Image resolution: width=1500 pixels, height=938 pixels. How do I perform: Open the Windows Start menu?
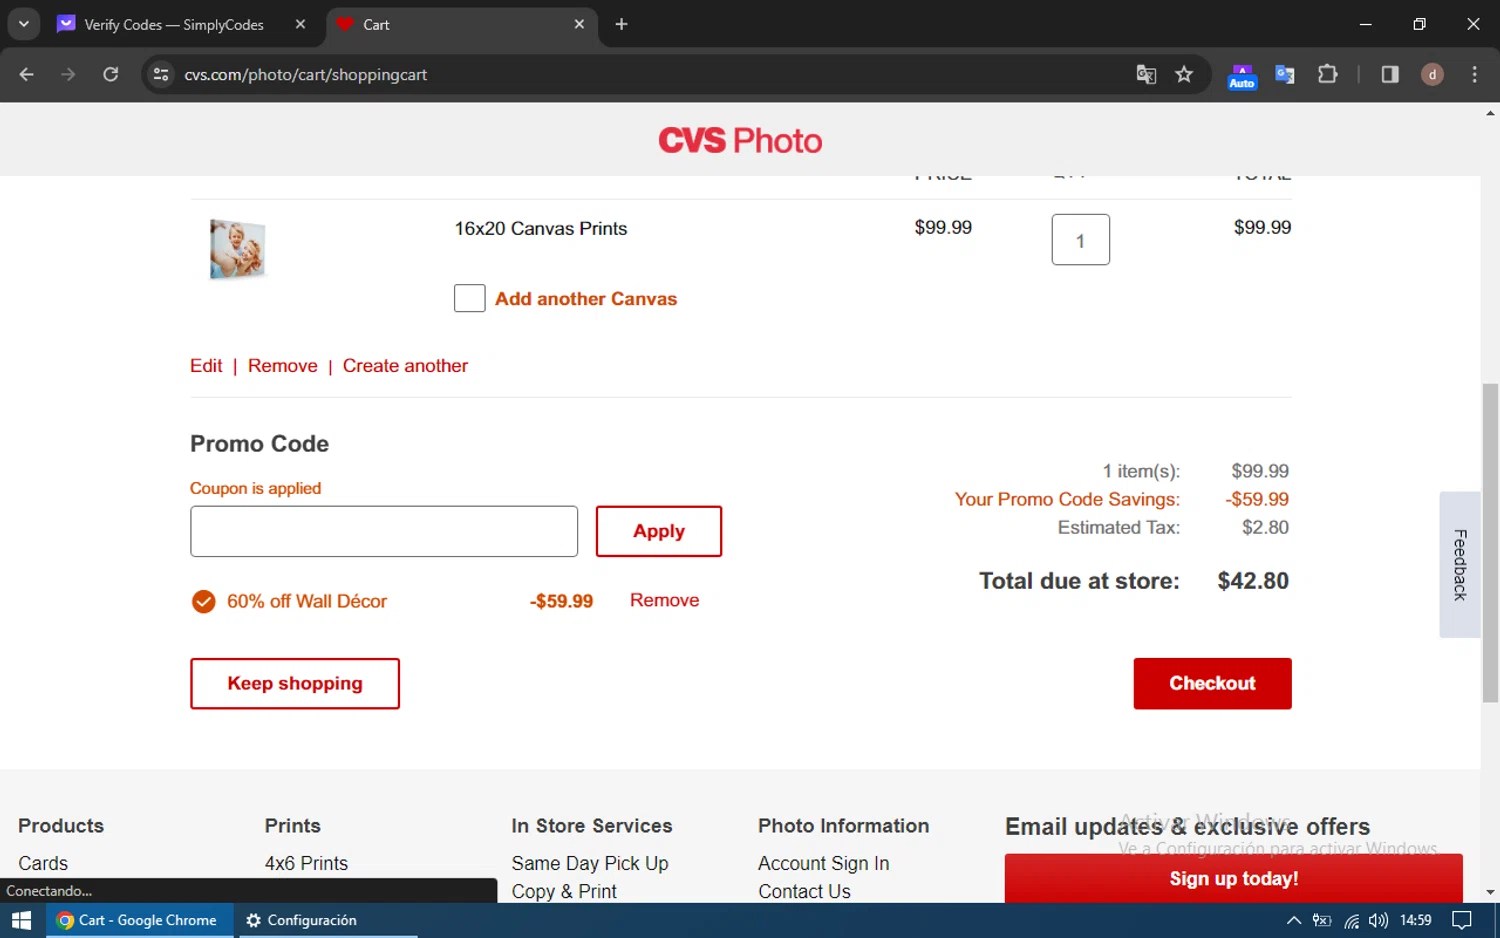click(x=22, y=920)
